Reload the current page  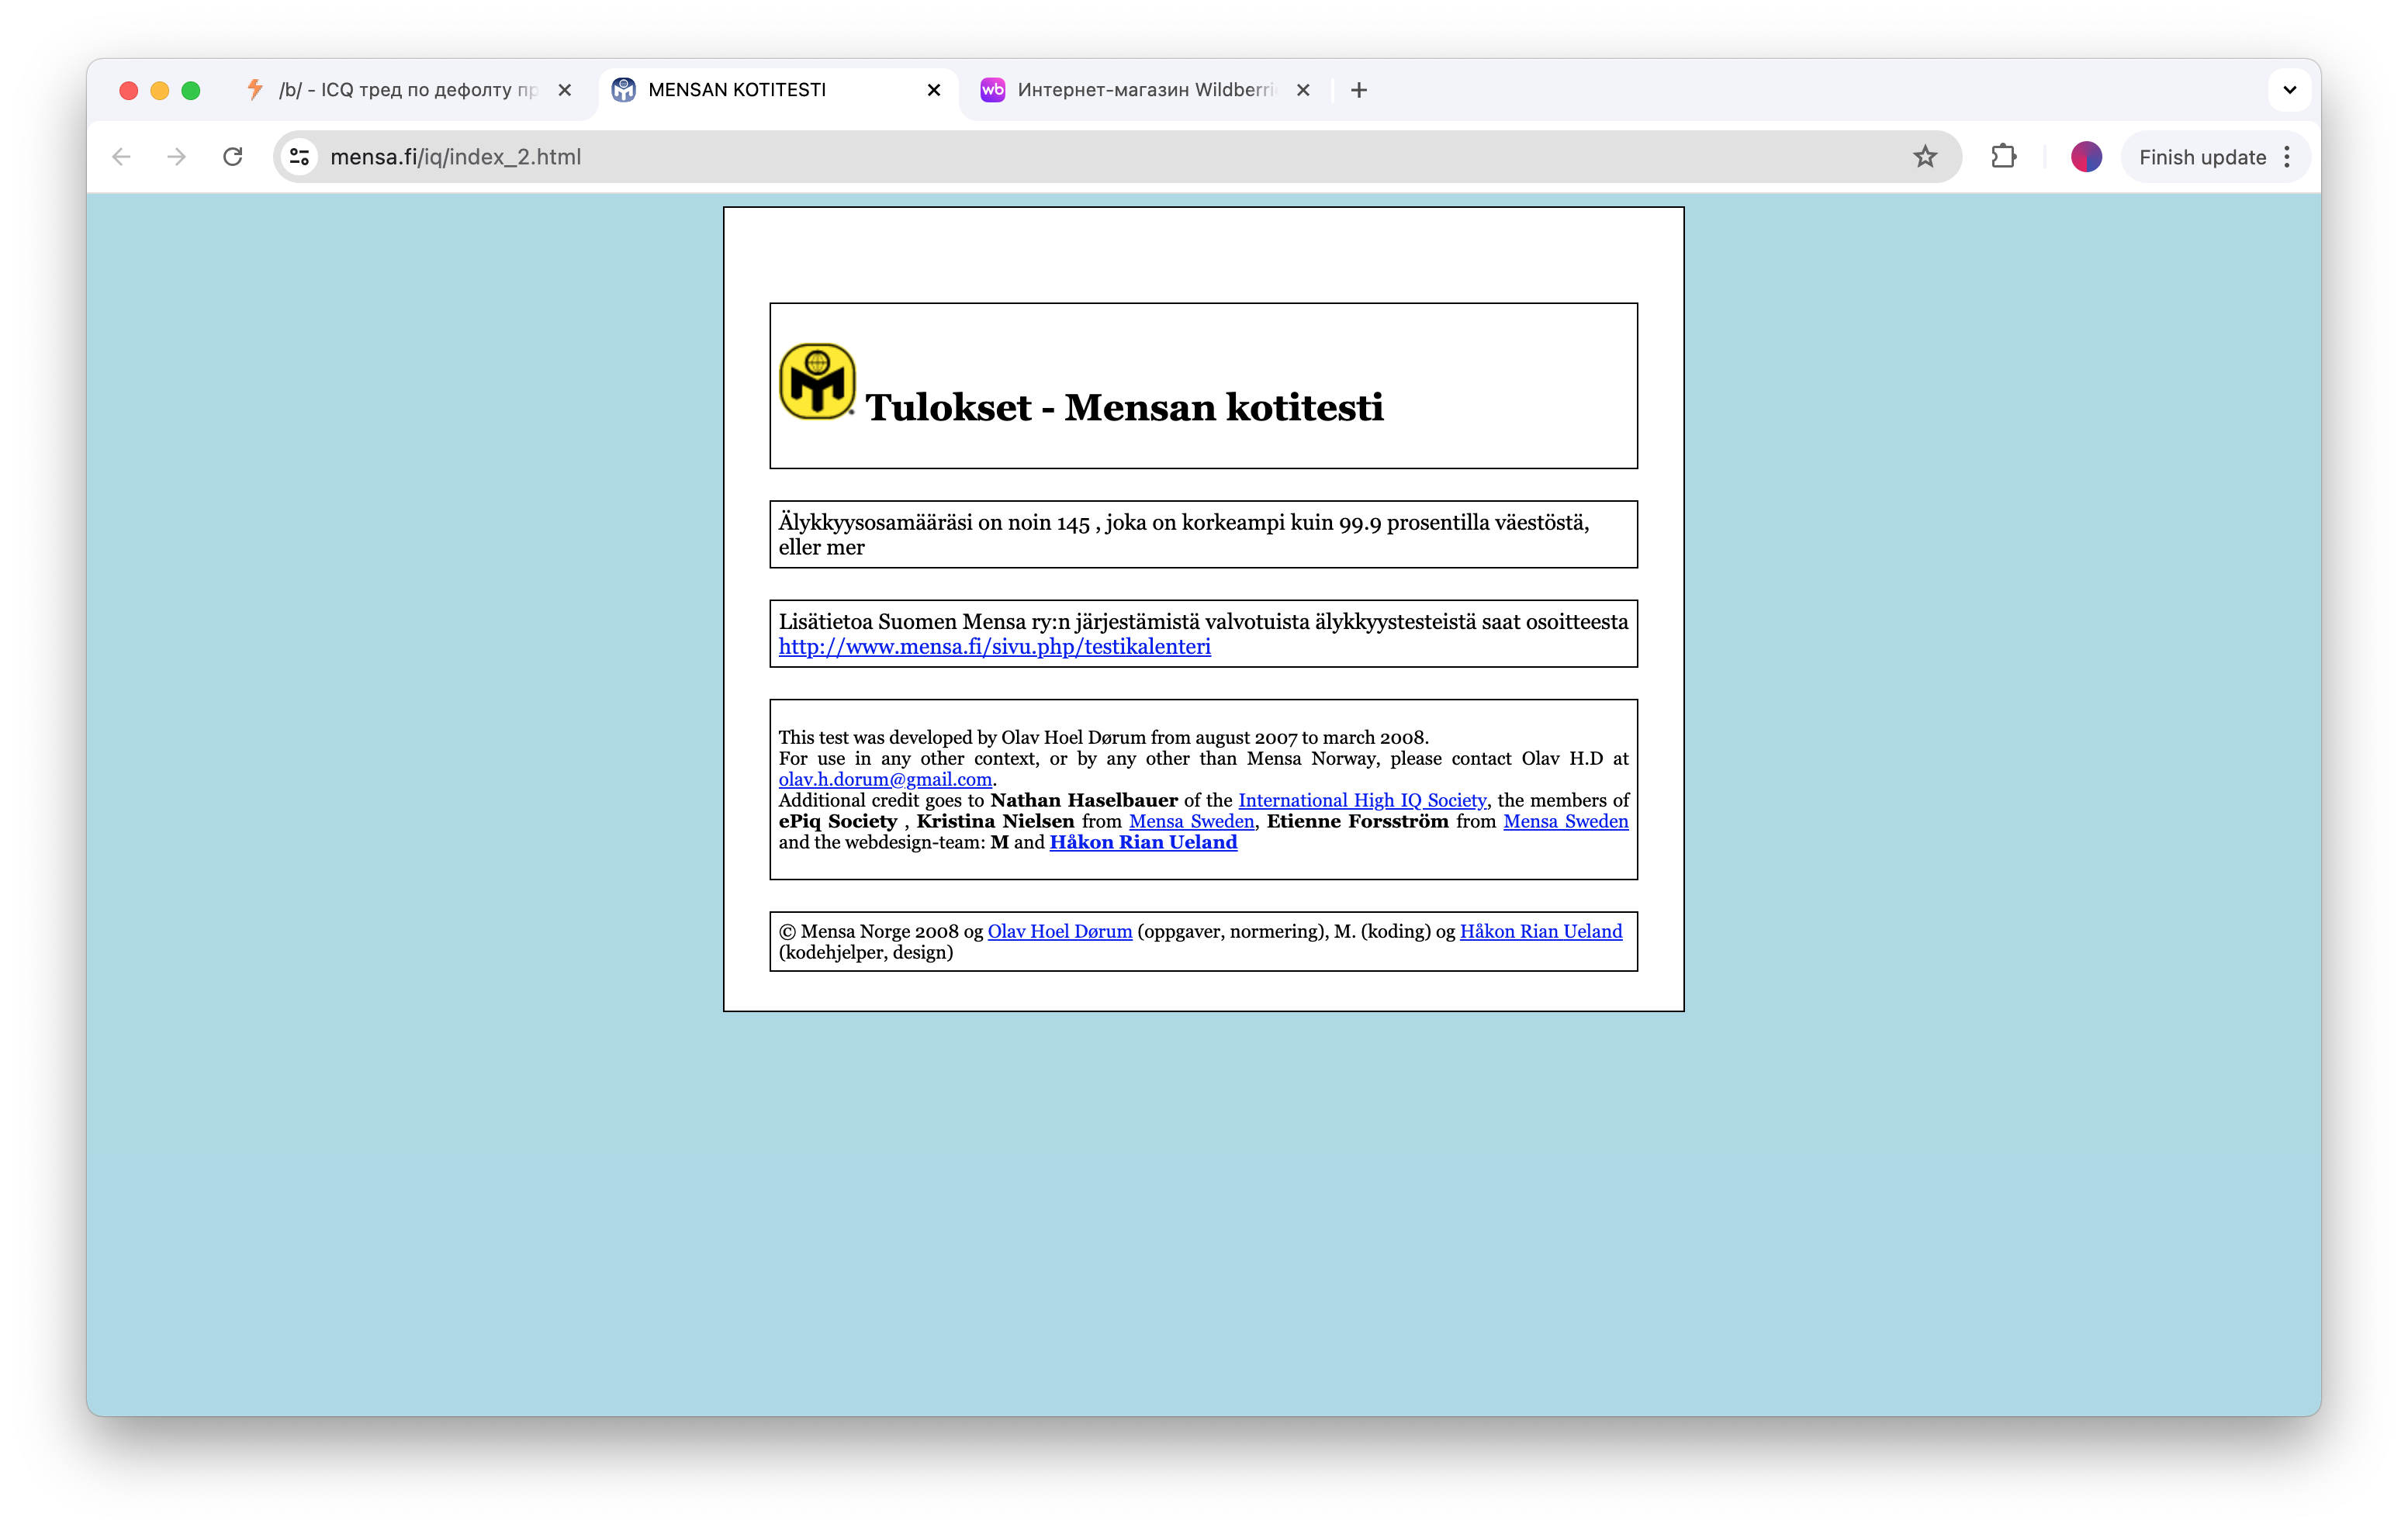point(233,157)
